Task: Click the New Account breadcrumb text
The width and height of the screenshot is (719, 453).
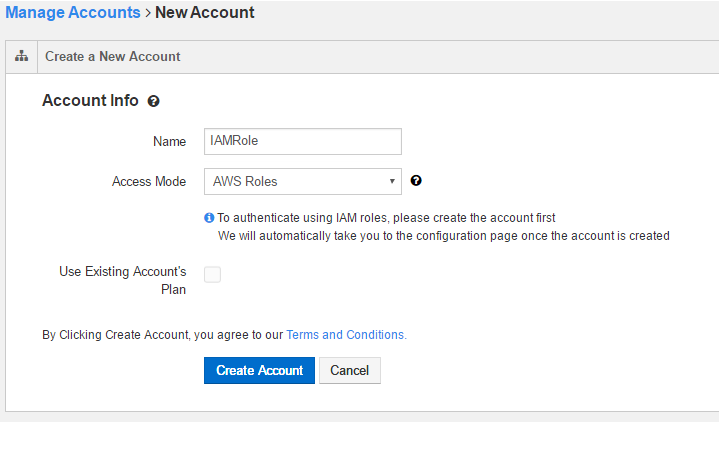Action: coord(205,12)
